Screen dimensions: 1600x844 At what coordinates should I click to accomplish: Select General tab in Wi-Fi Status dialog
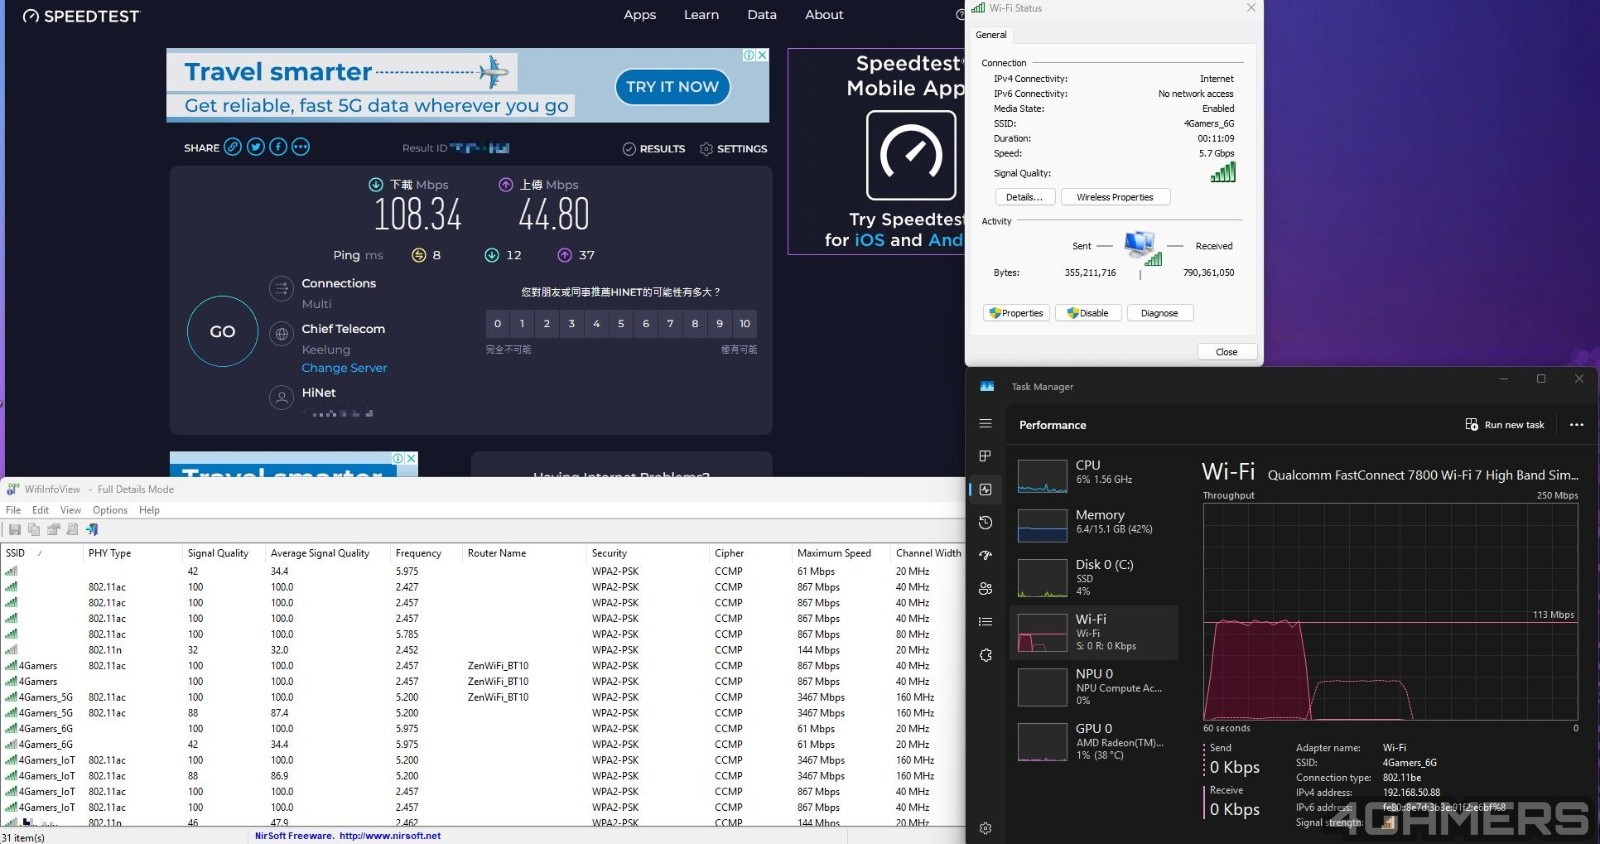click(991, 35)
